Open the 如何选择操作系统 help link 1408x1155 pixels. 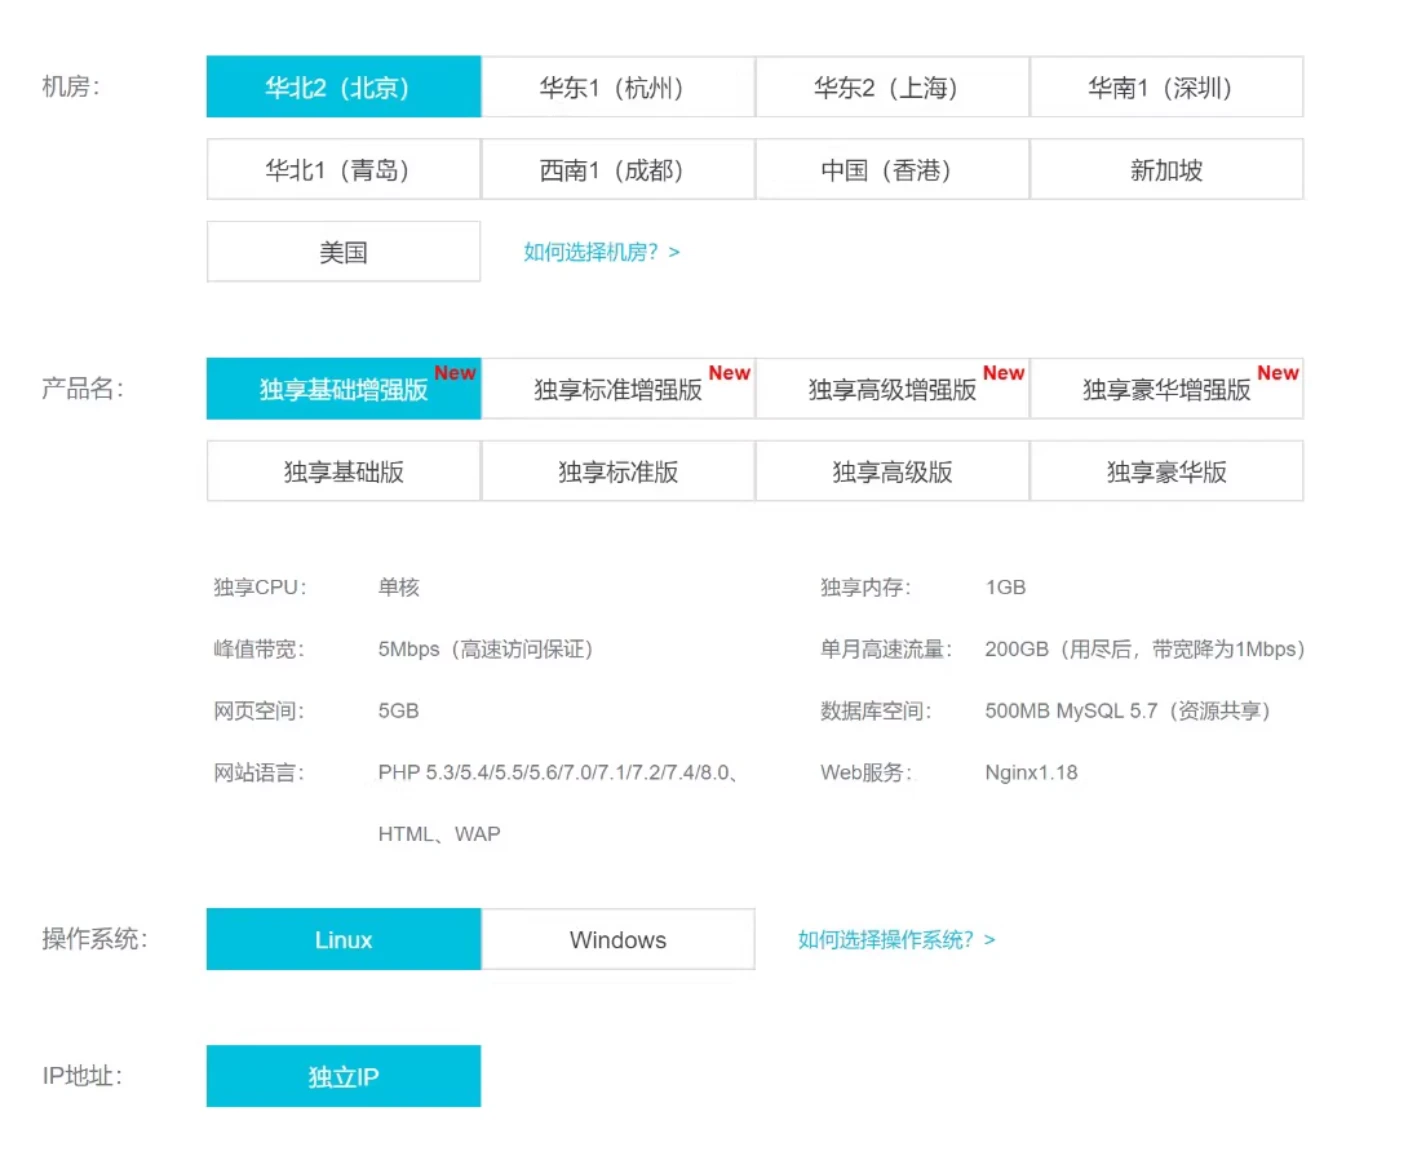point(896,940)
